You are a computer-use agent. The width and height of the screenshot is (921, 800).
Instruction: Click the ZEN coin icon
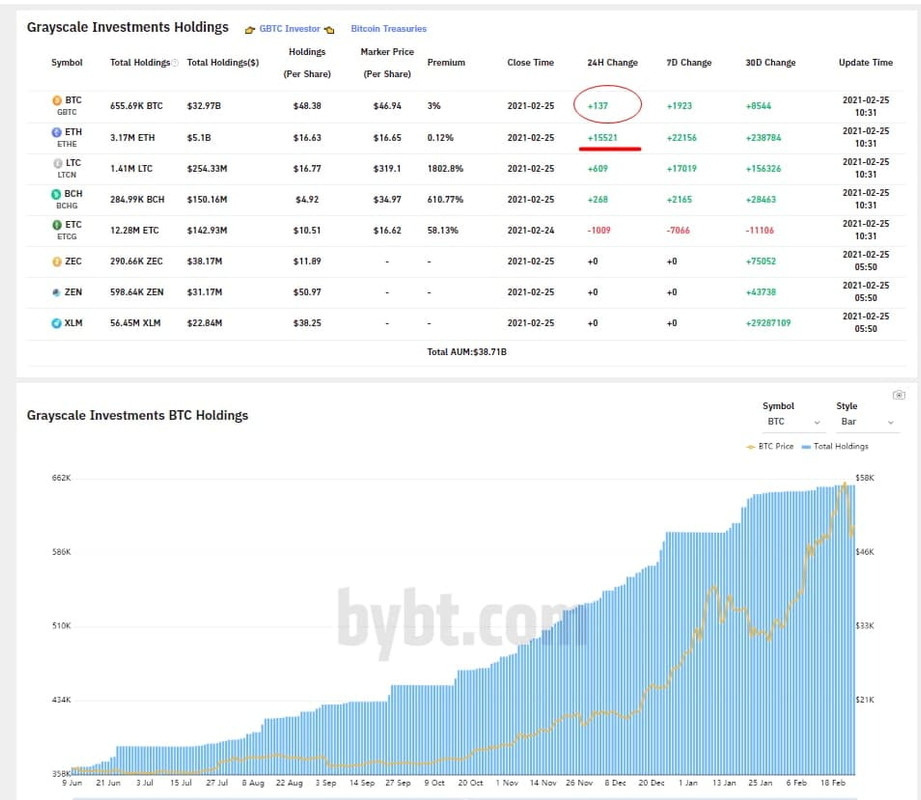[x=56, y=292]
